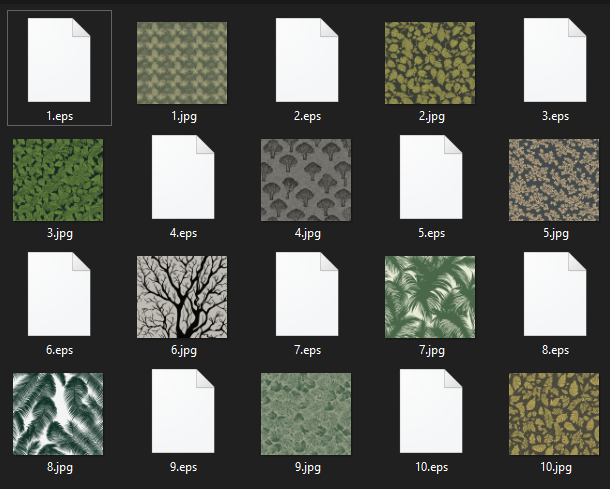Viewport: 610px width, 489px height.
Task: Click the 1.jpg camouflage pattern thumbnail
Action: [x=182, y=63]
